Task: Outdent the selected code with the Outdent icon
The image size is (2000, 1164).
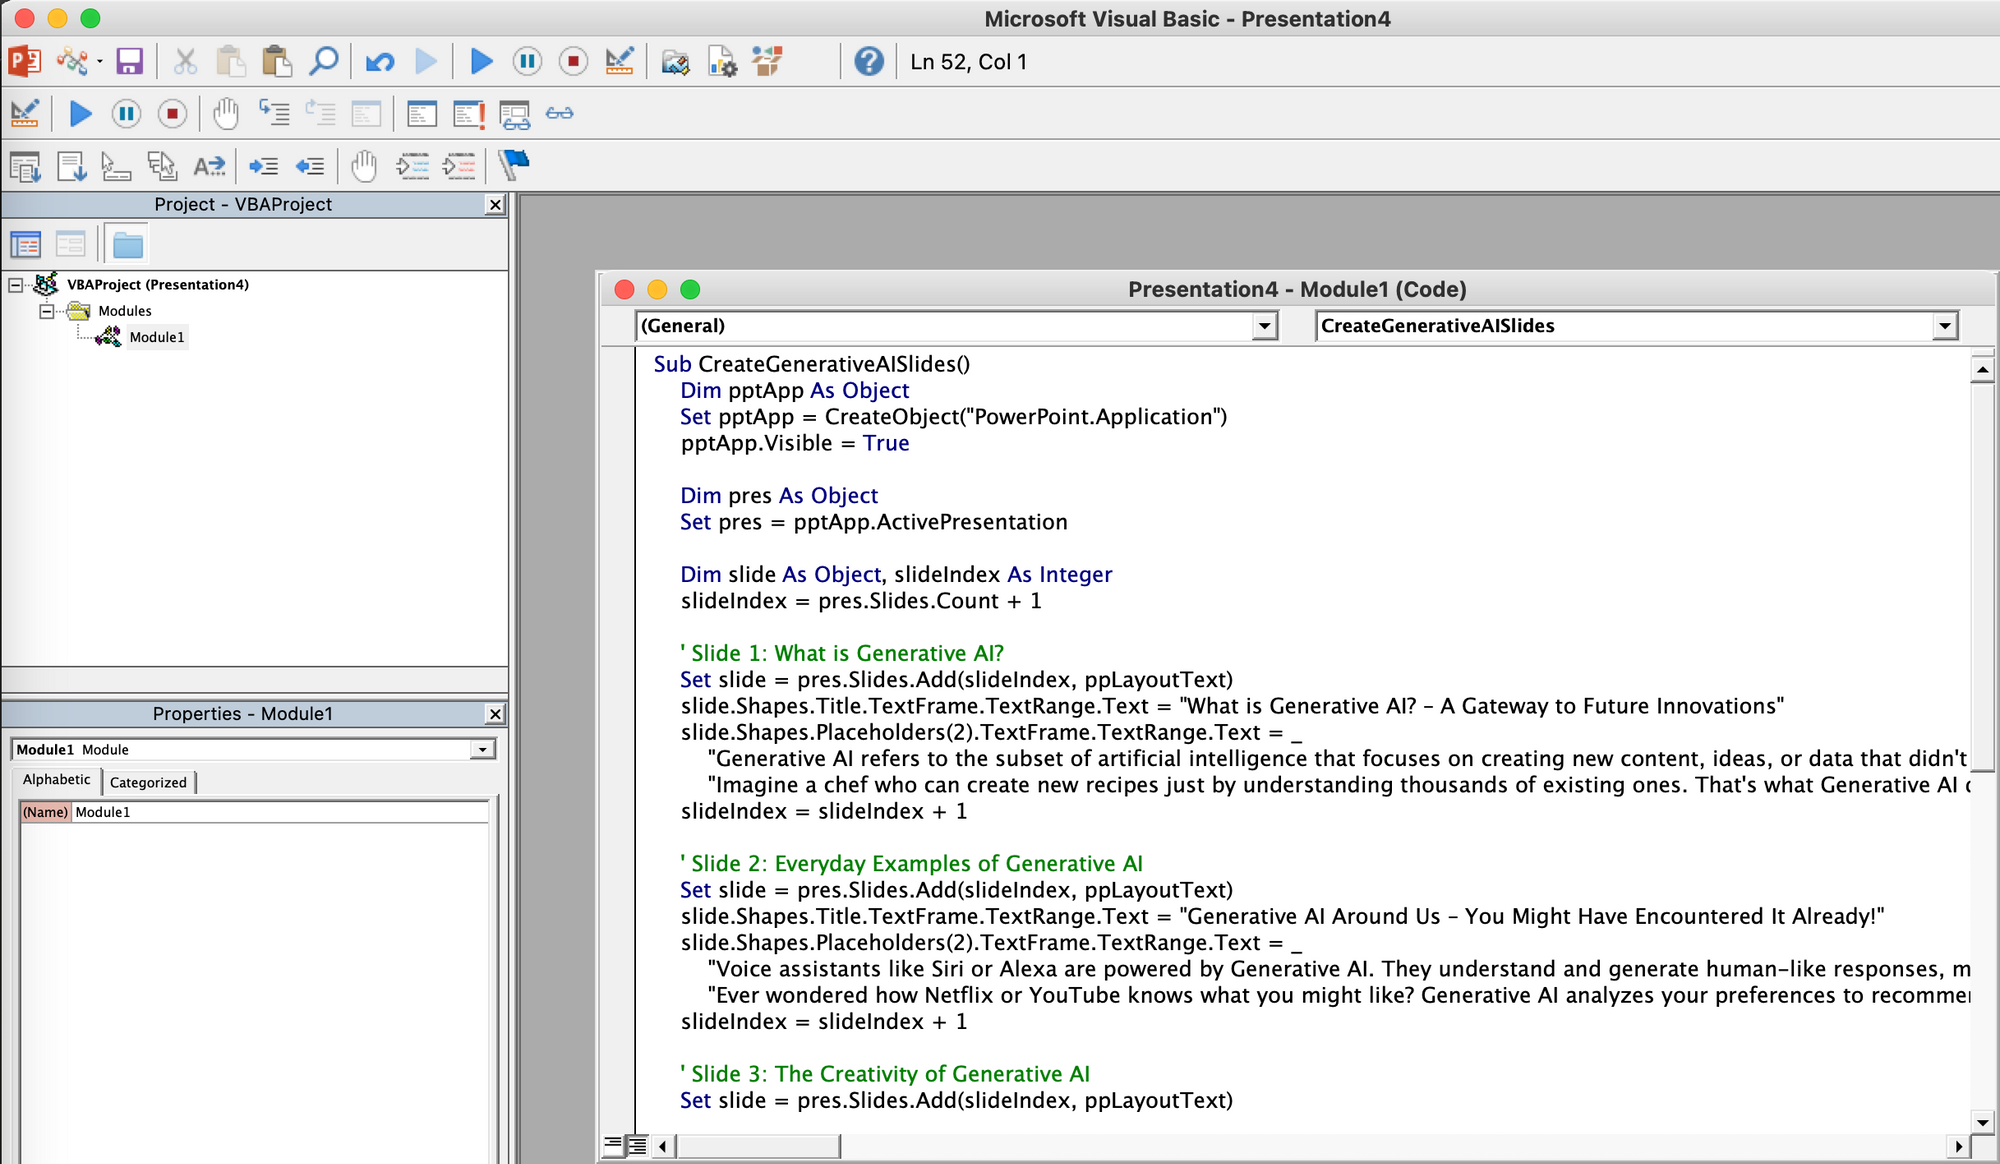Action: [x=310, y=166]
